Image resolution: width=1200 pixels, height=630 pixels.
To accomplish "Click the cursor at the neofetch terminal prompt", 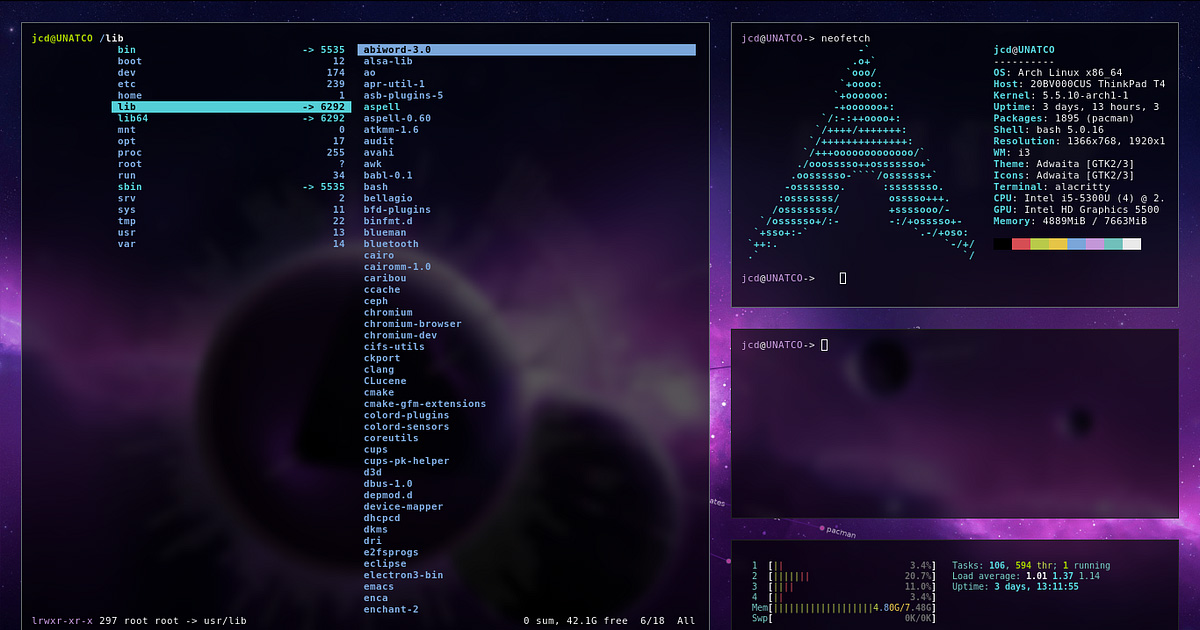I will click(x=843, y=278).
